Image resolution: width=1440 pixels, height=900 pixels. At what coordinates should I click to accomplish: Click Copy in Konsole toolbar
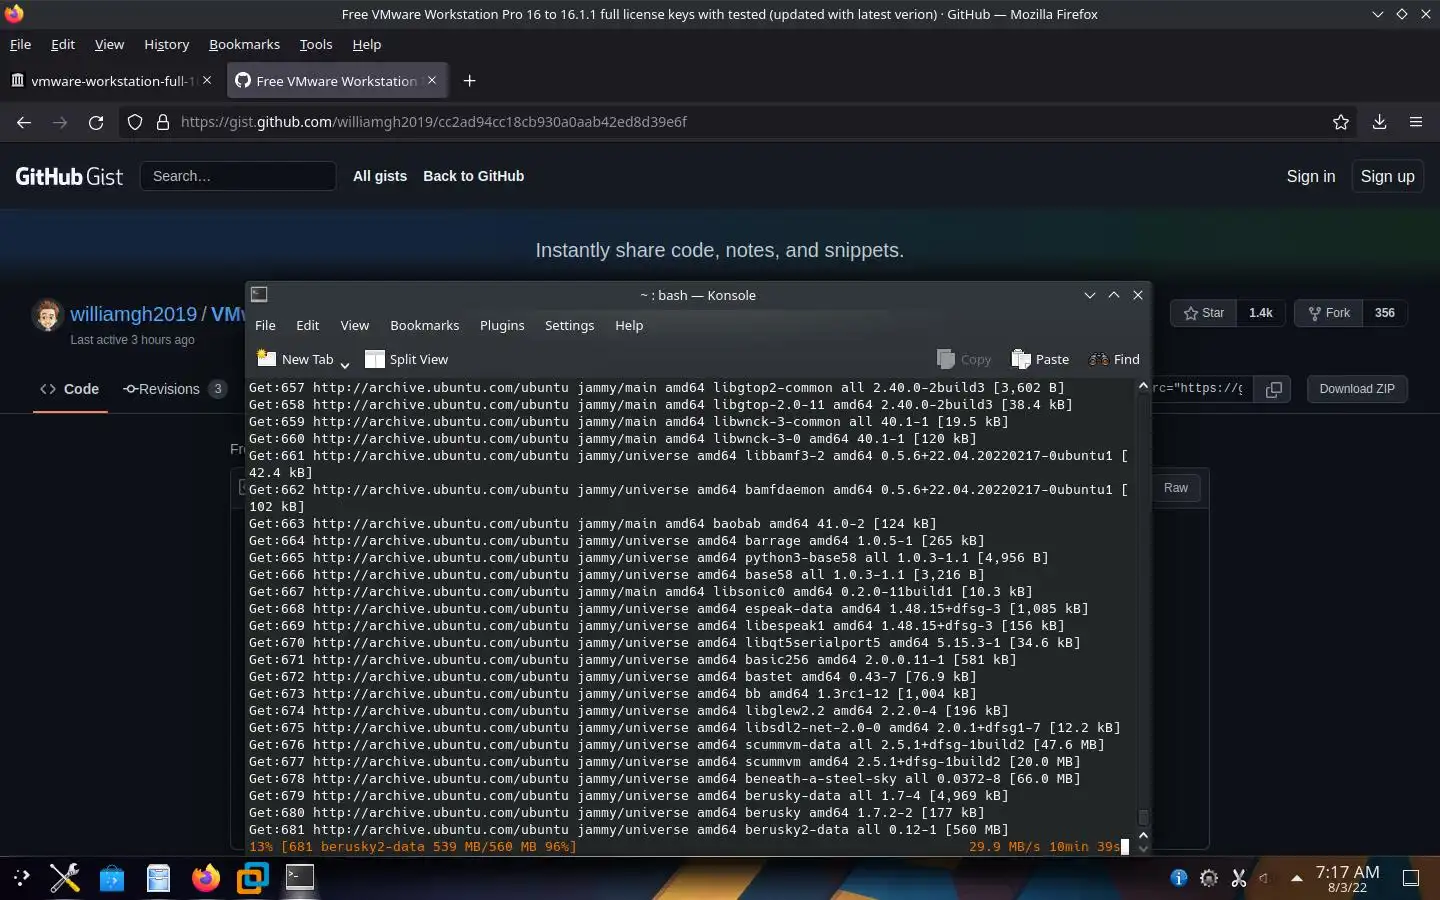964,359
